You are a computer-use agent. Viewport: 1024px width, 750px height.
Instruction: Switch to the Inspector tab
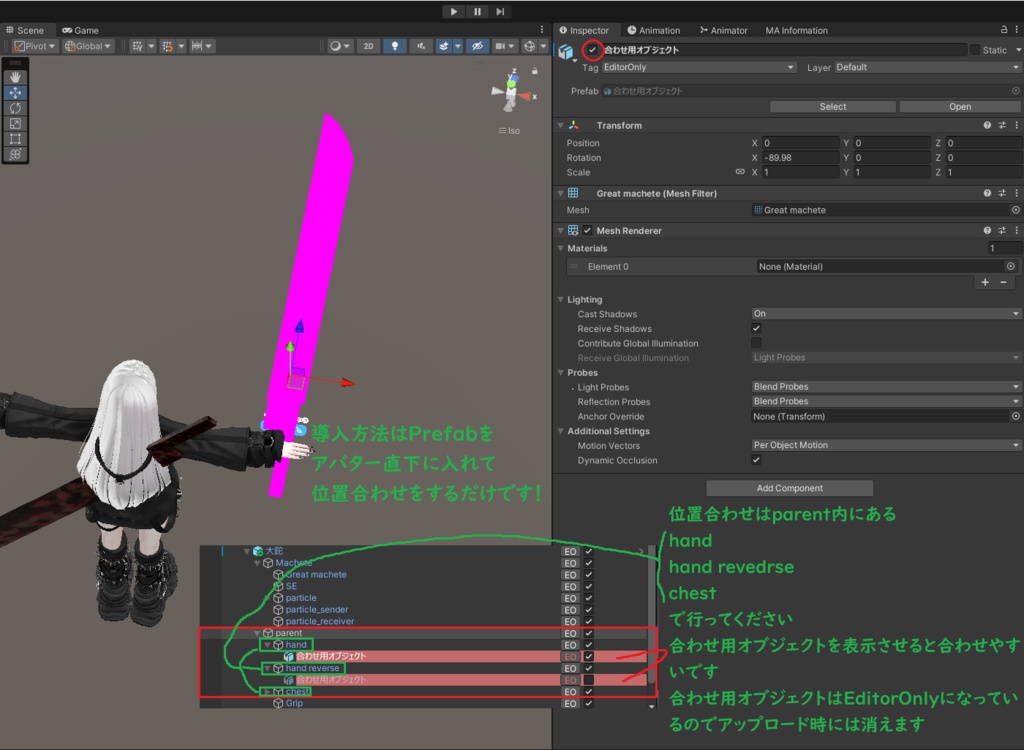(x=584, y=30)
